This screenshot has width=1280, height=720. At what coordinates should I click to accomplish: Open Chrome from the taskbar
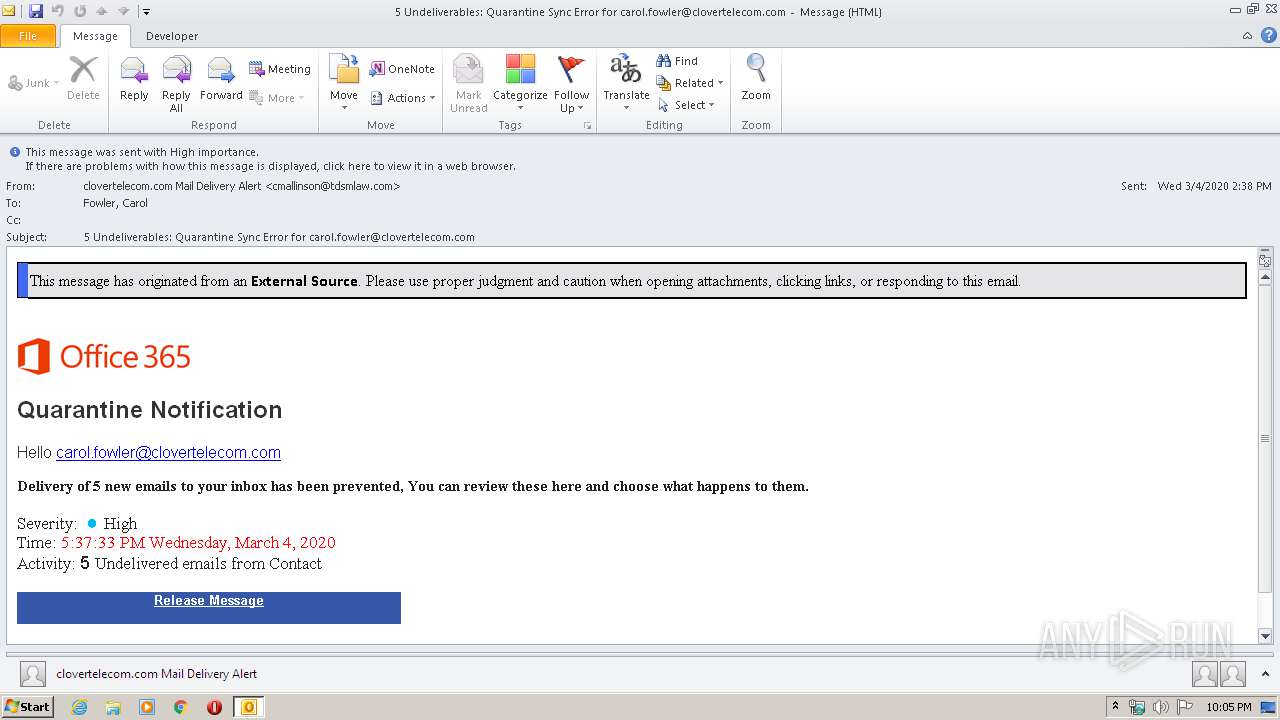[181, 707]
